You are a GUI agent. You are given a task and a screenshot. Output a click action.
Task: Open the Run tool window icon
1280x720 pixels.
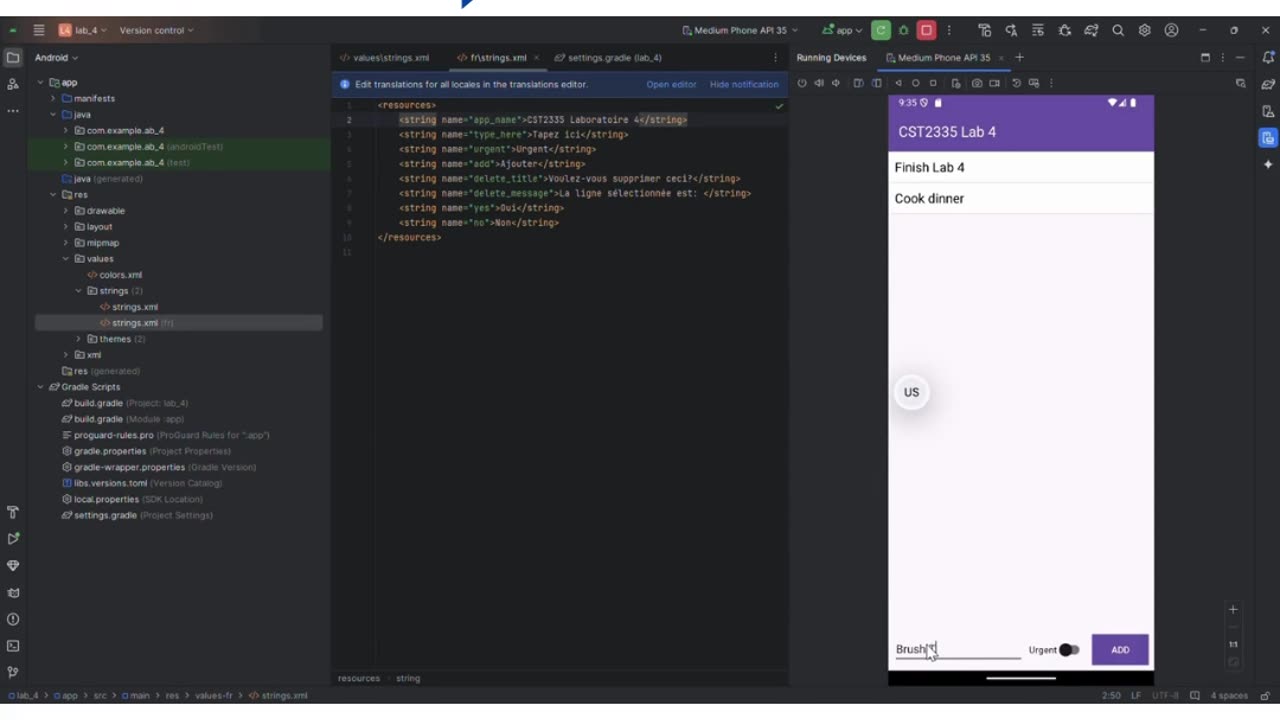(x=13, y=538)
